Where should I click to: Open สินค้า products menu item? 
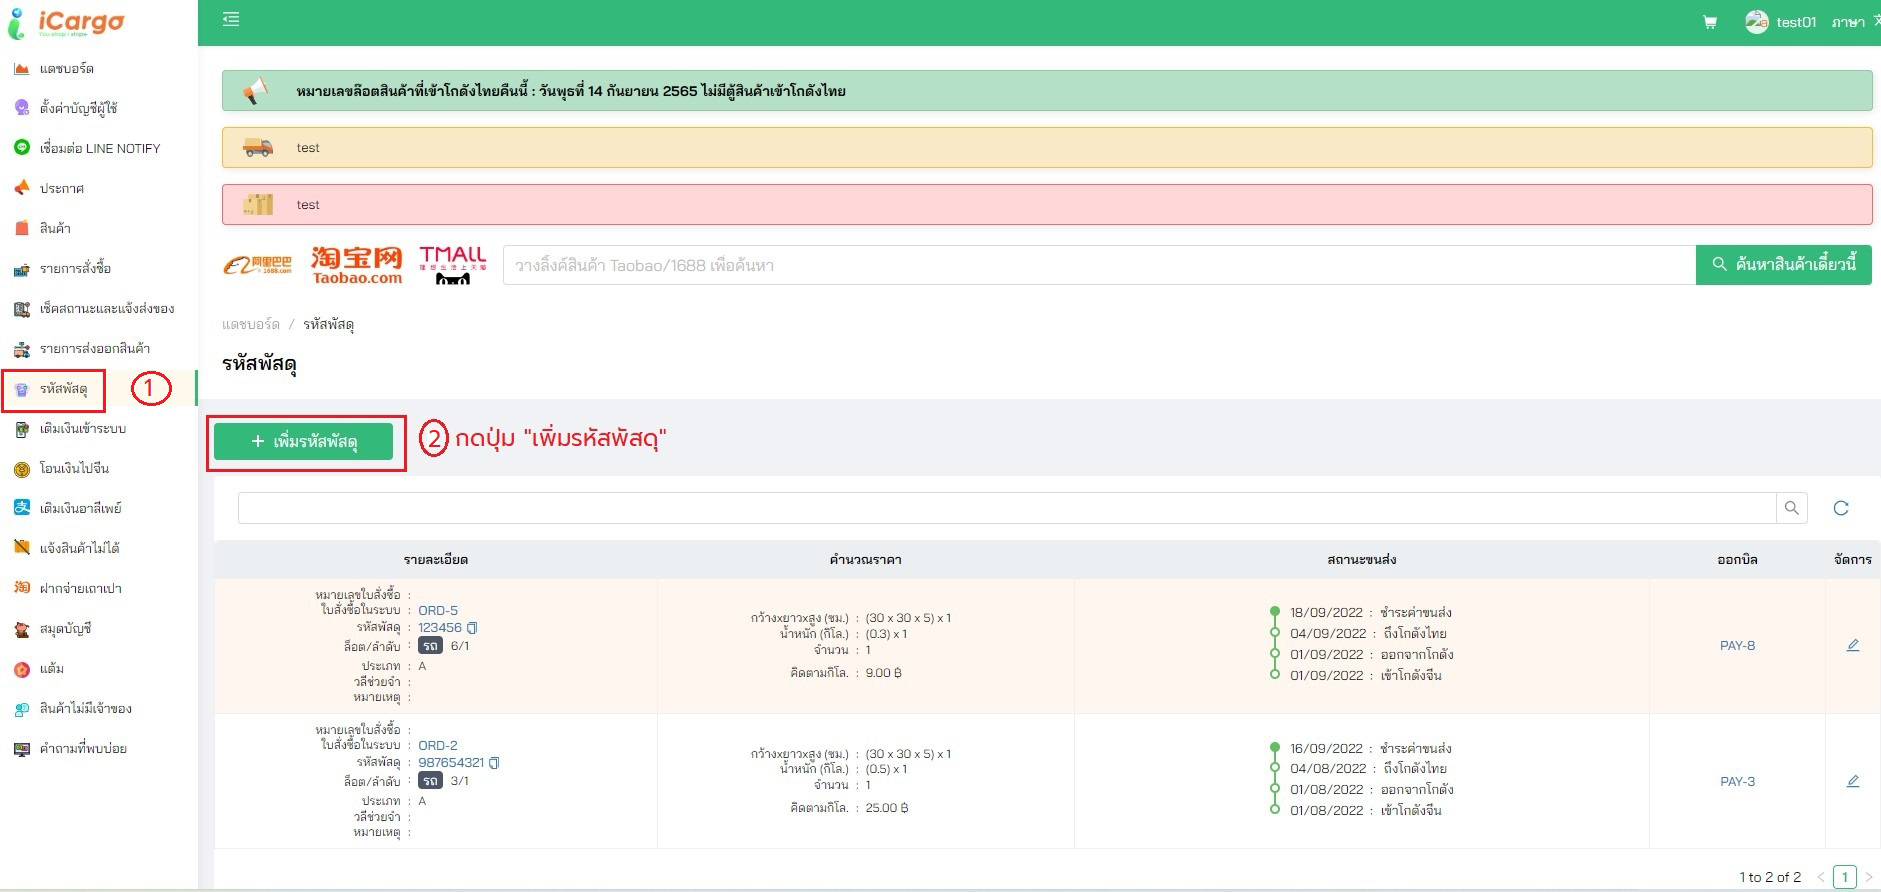click(x=55, y=228)
